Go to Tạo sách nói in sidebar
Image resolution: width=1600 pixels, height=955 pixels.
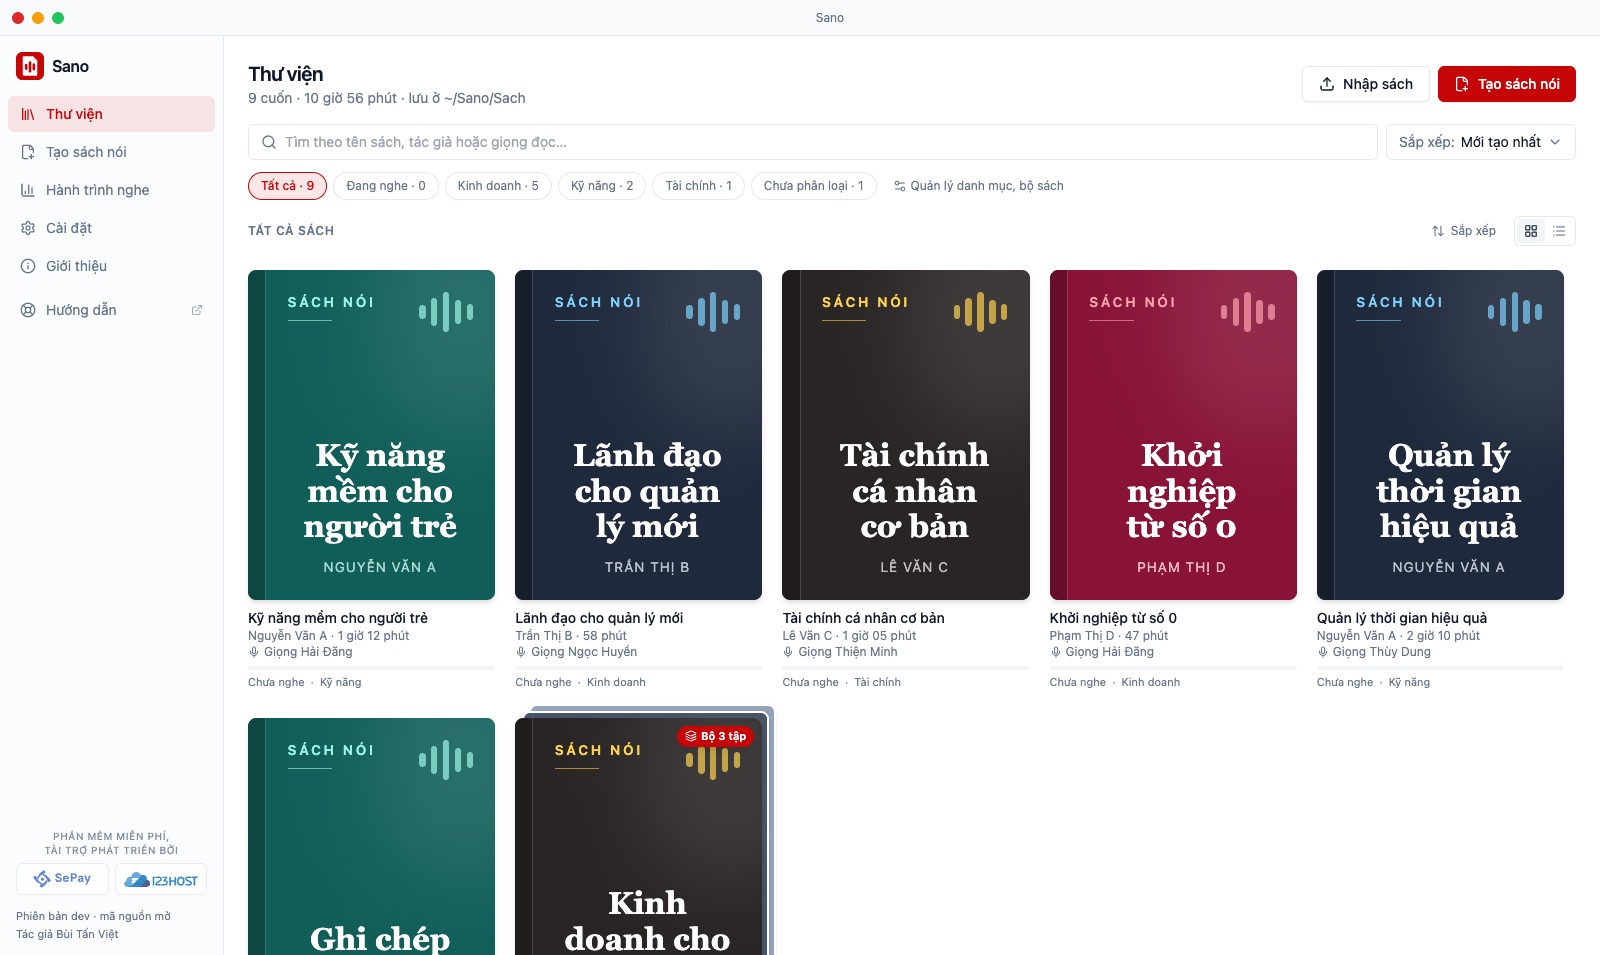(111, 152)
